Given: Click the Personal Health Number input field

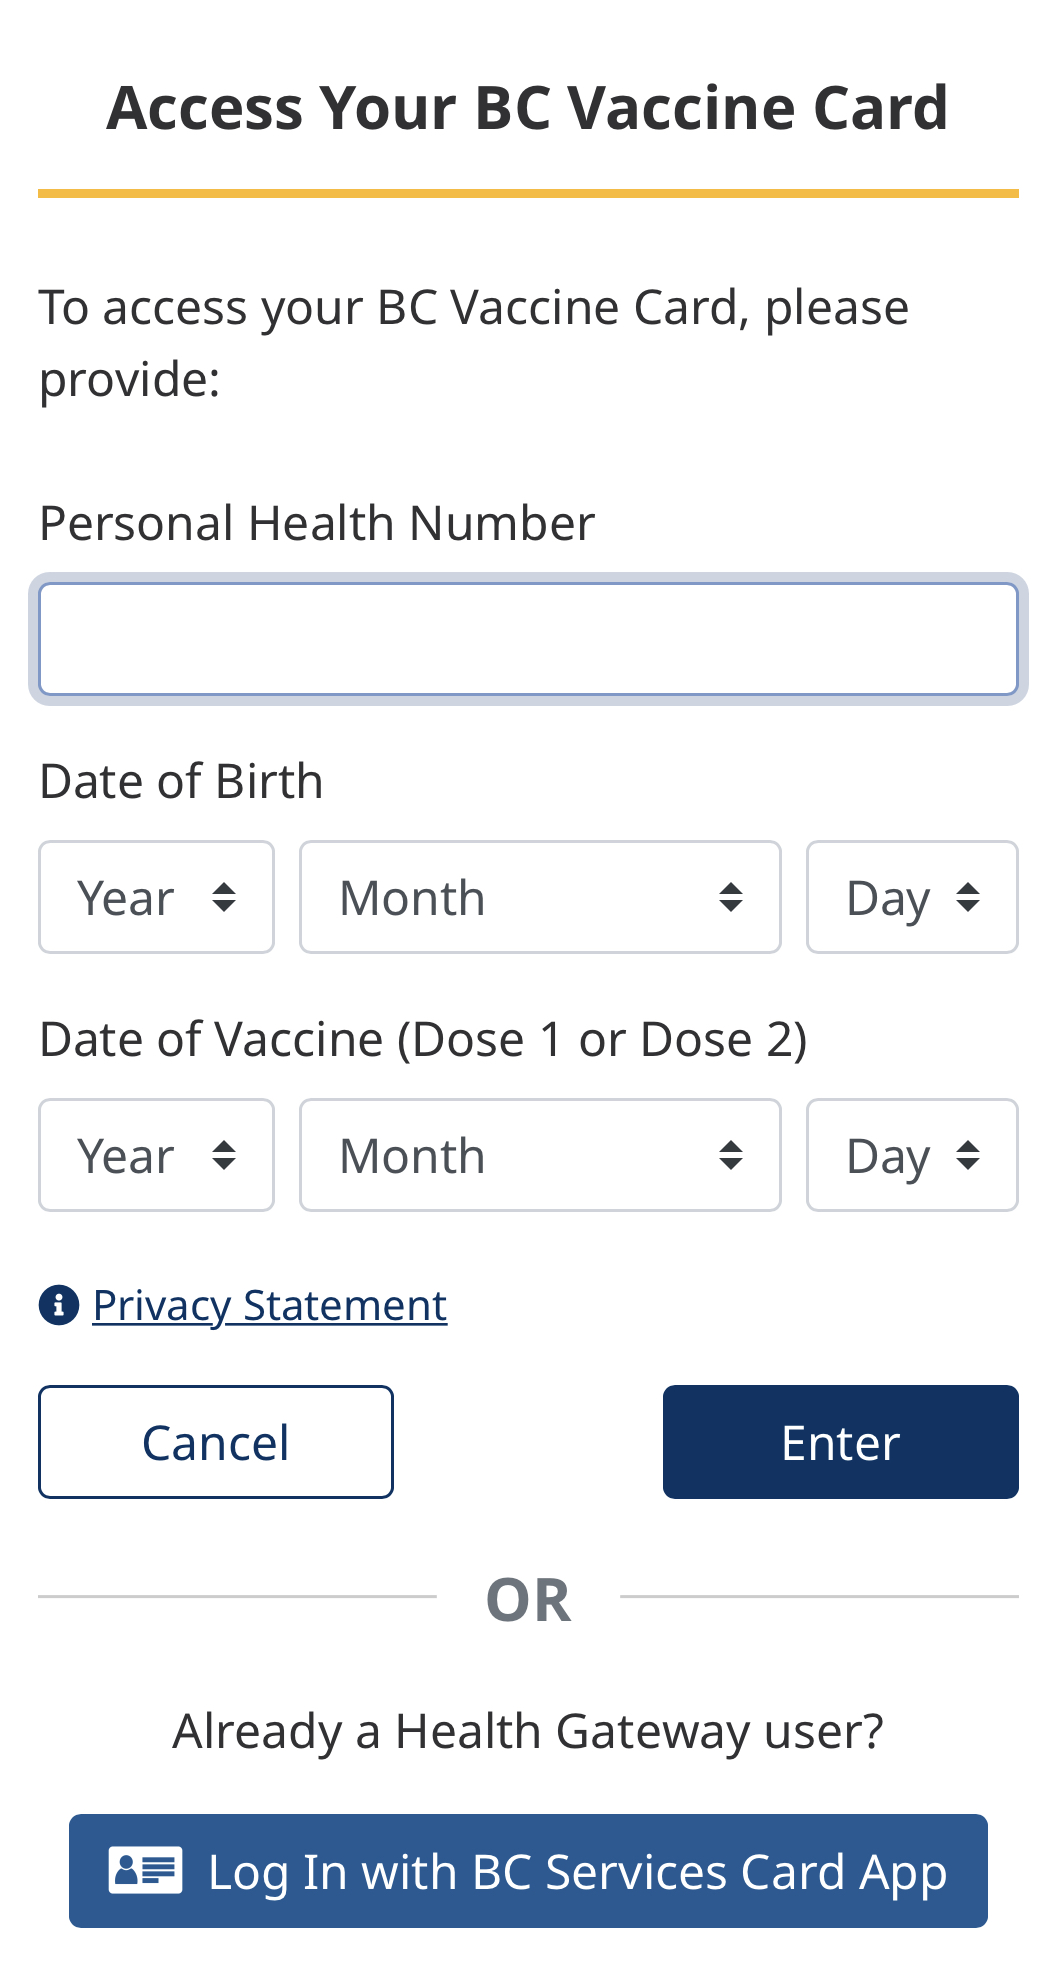Looking at the screenshot, I should pos(528,639).
